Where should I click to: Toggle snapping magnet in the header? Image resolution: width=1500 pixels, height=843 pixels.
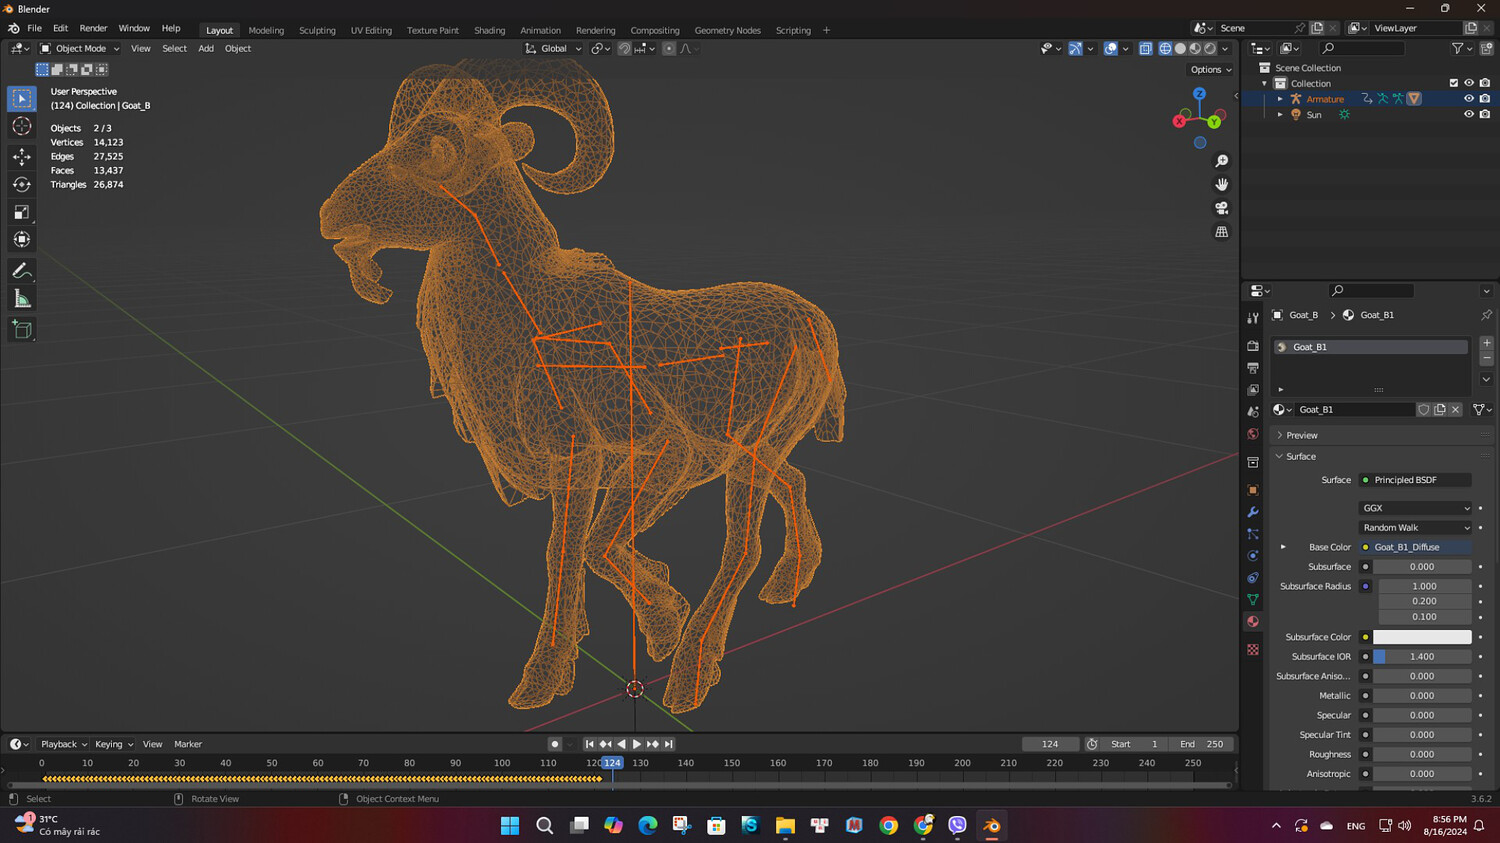point(624,48)
